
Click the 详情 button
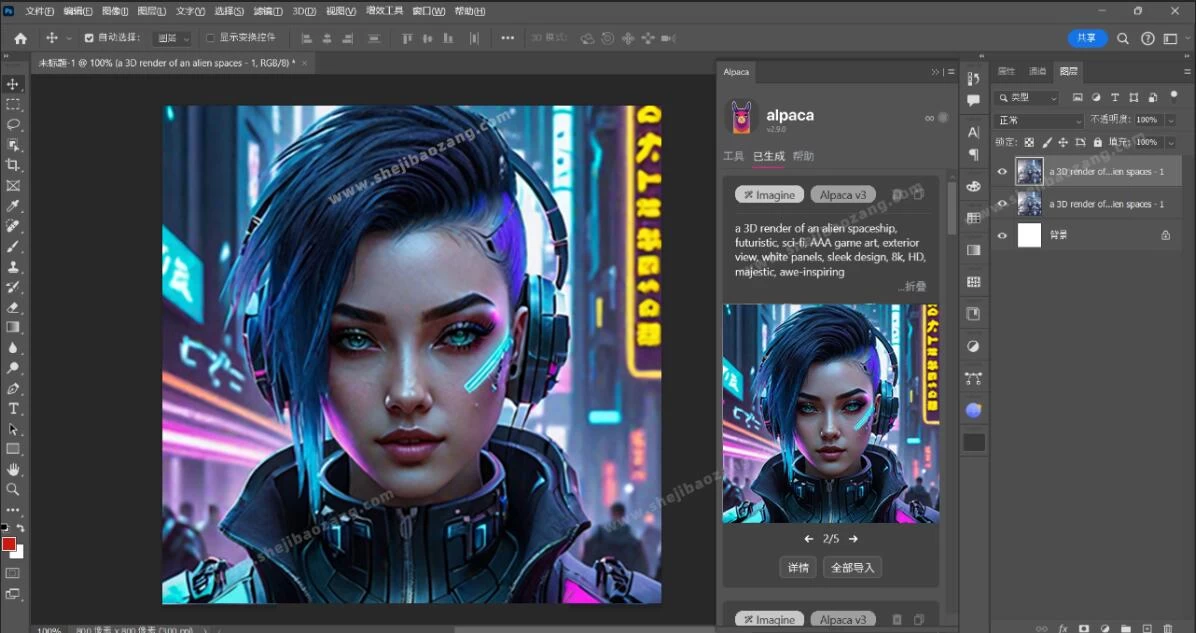797,568
